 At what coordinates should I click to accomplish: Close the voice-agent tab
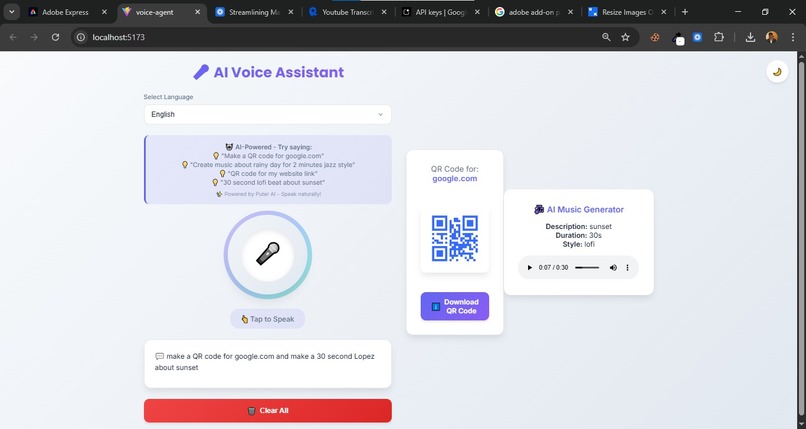197,12
